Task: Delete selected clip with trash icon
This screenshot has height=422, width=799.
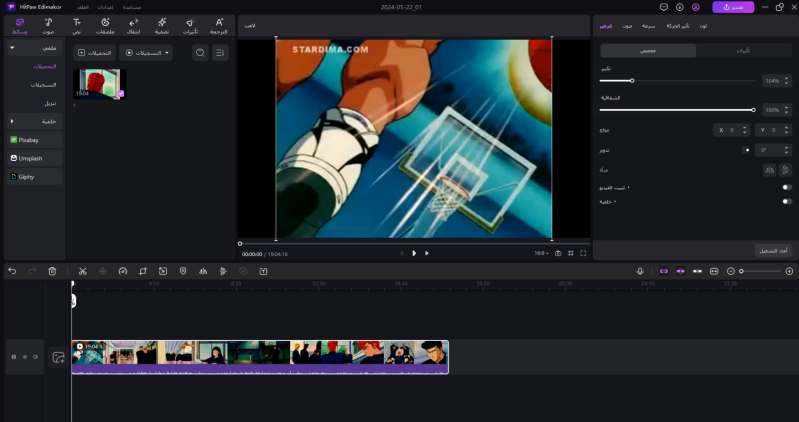Action: [x=52, y=271]
